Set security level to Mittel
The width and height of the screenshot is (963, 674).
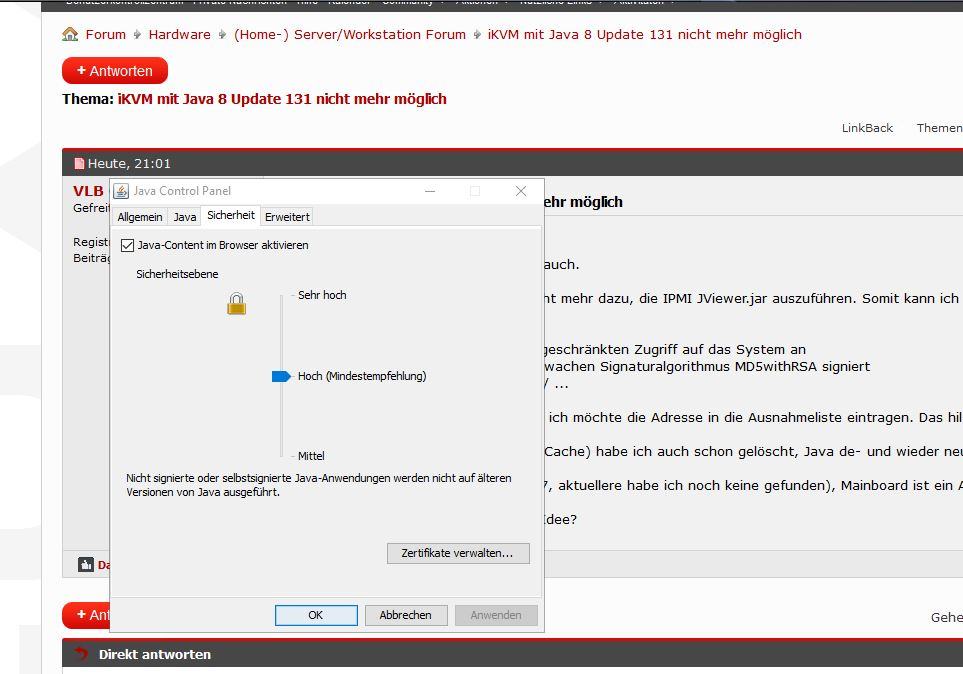coord(311,456)
